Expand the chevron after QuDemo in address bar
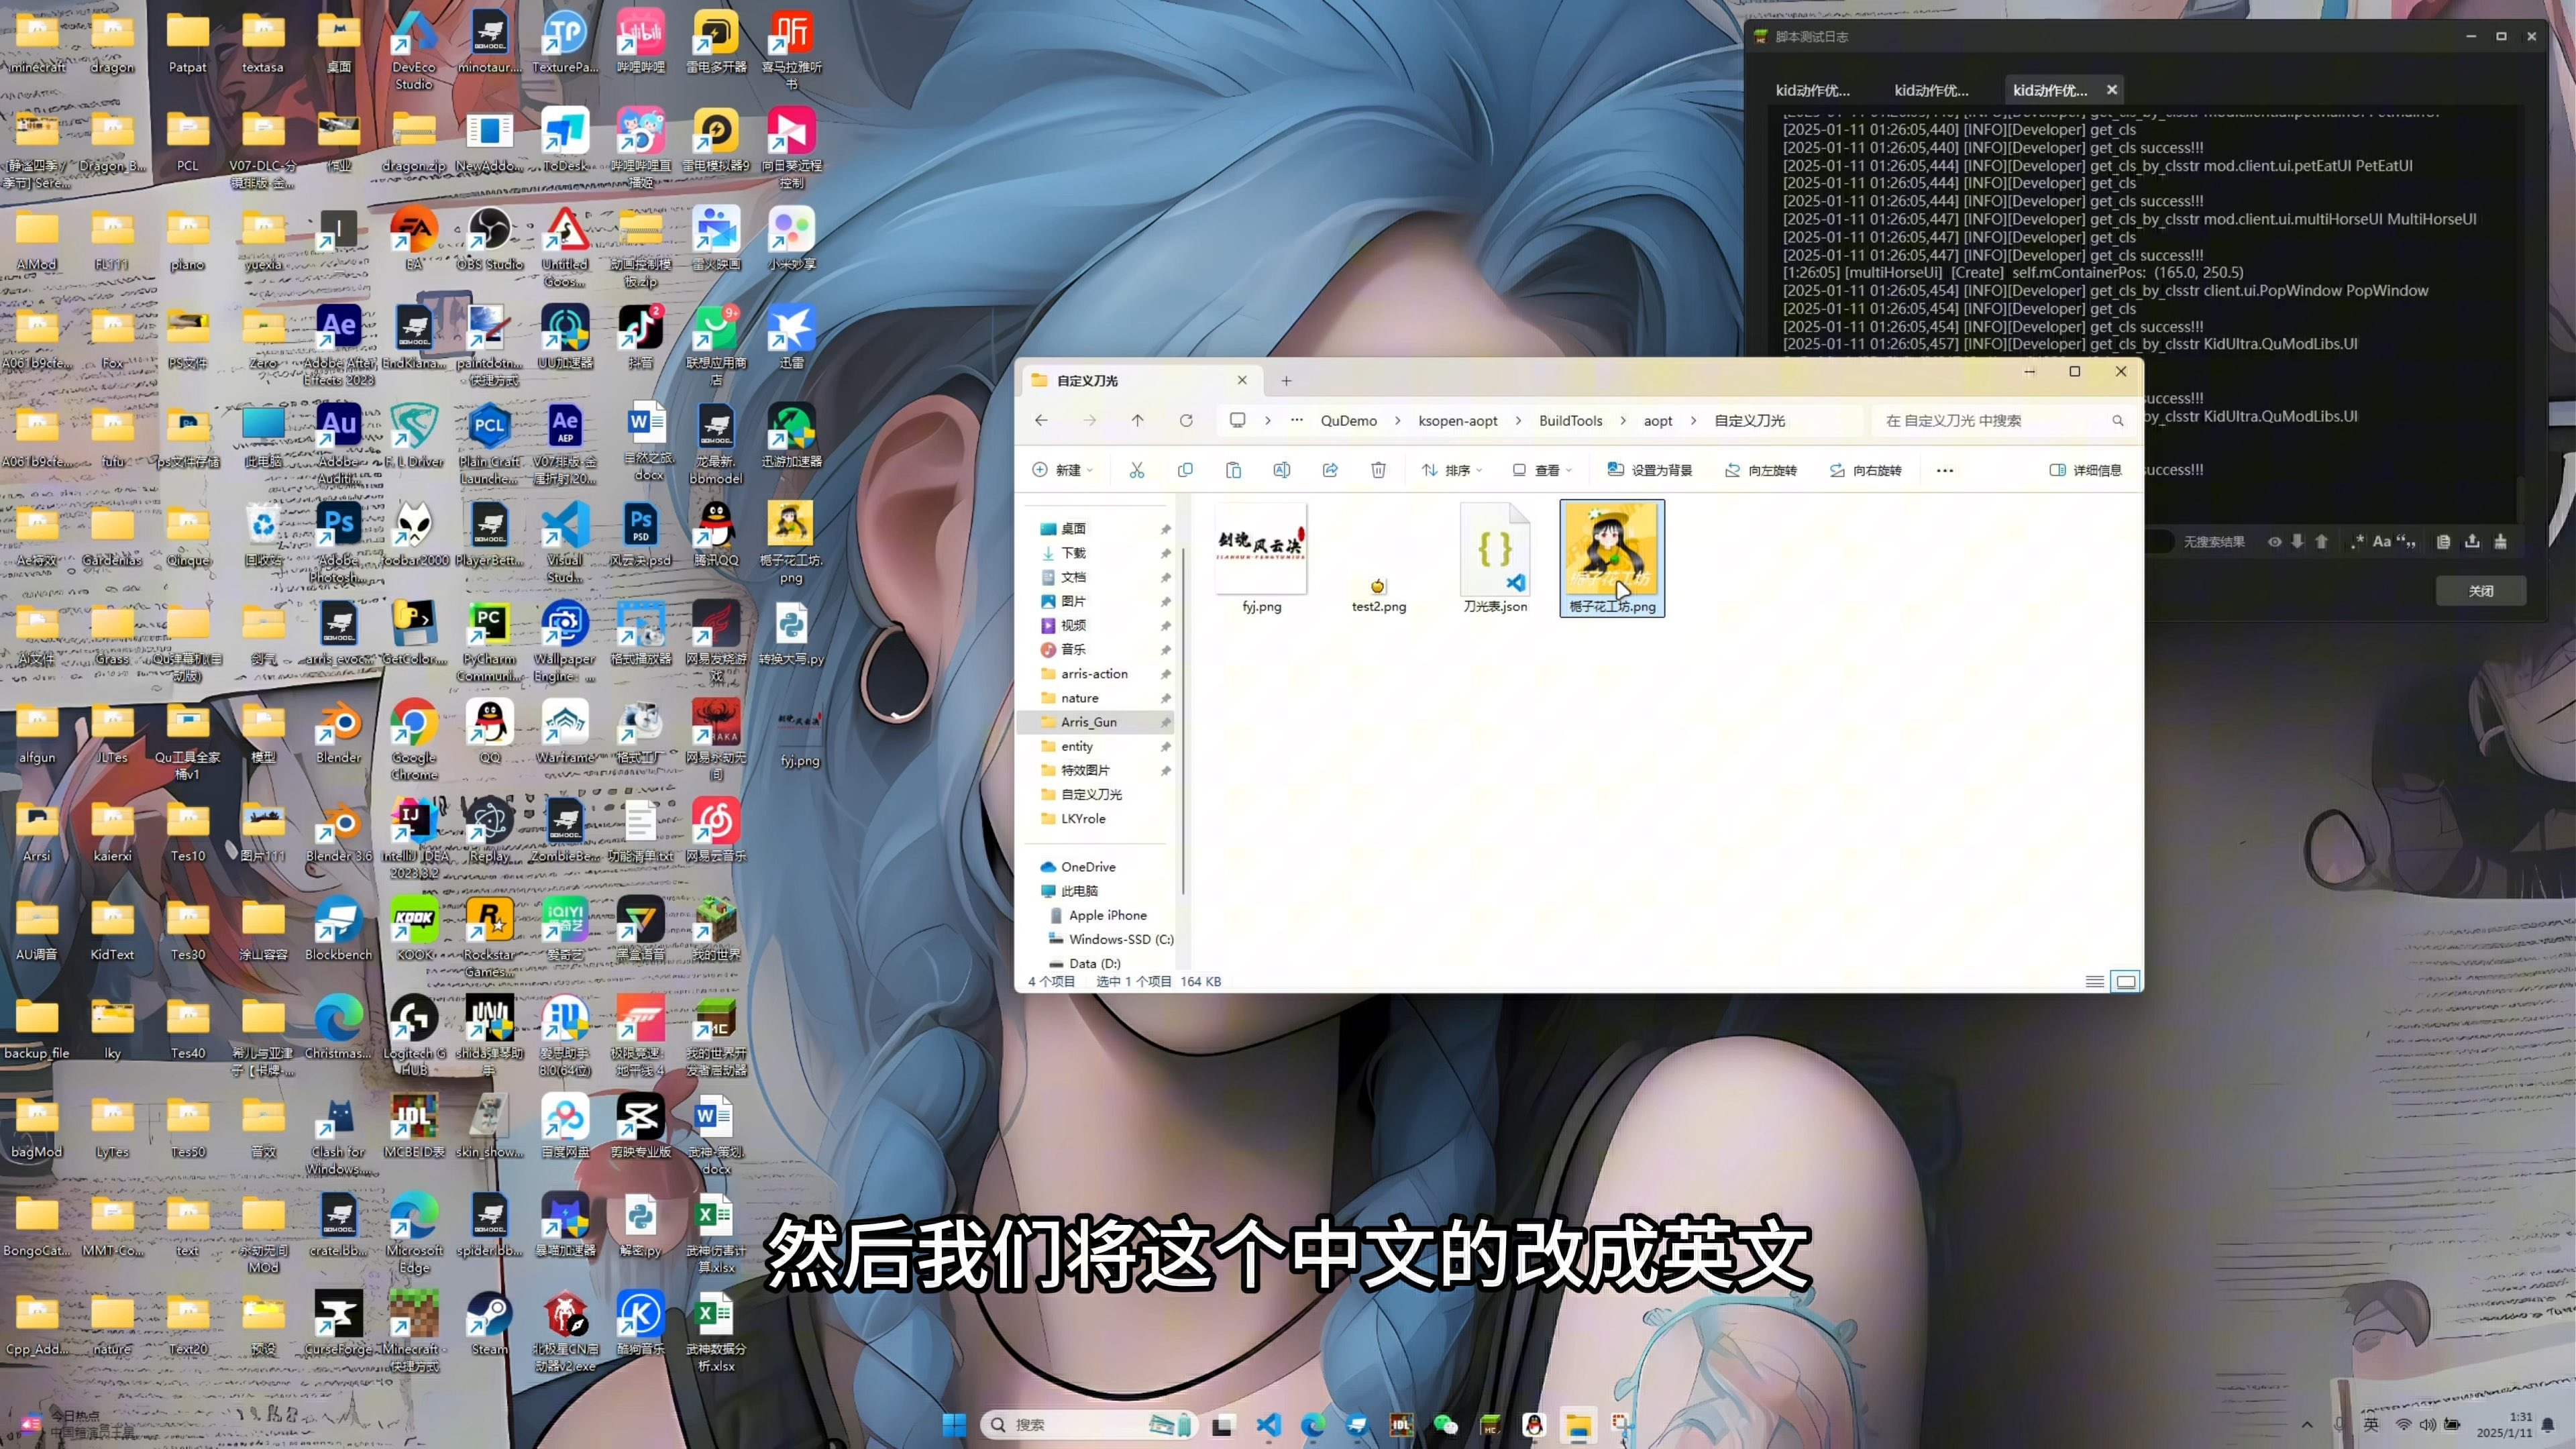2576x1449 pixels. click(x=1398, y=421)
